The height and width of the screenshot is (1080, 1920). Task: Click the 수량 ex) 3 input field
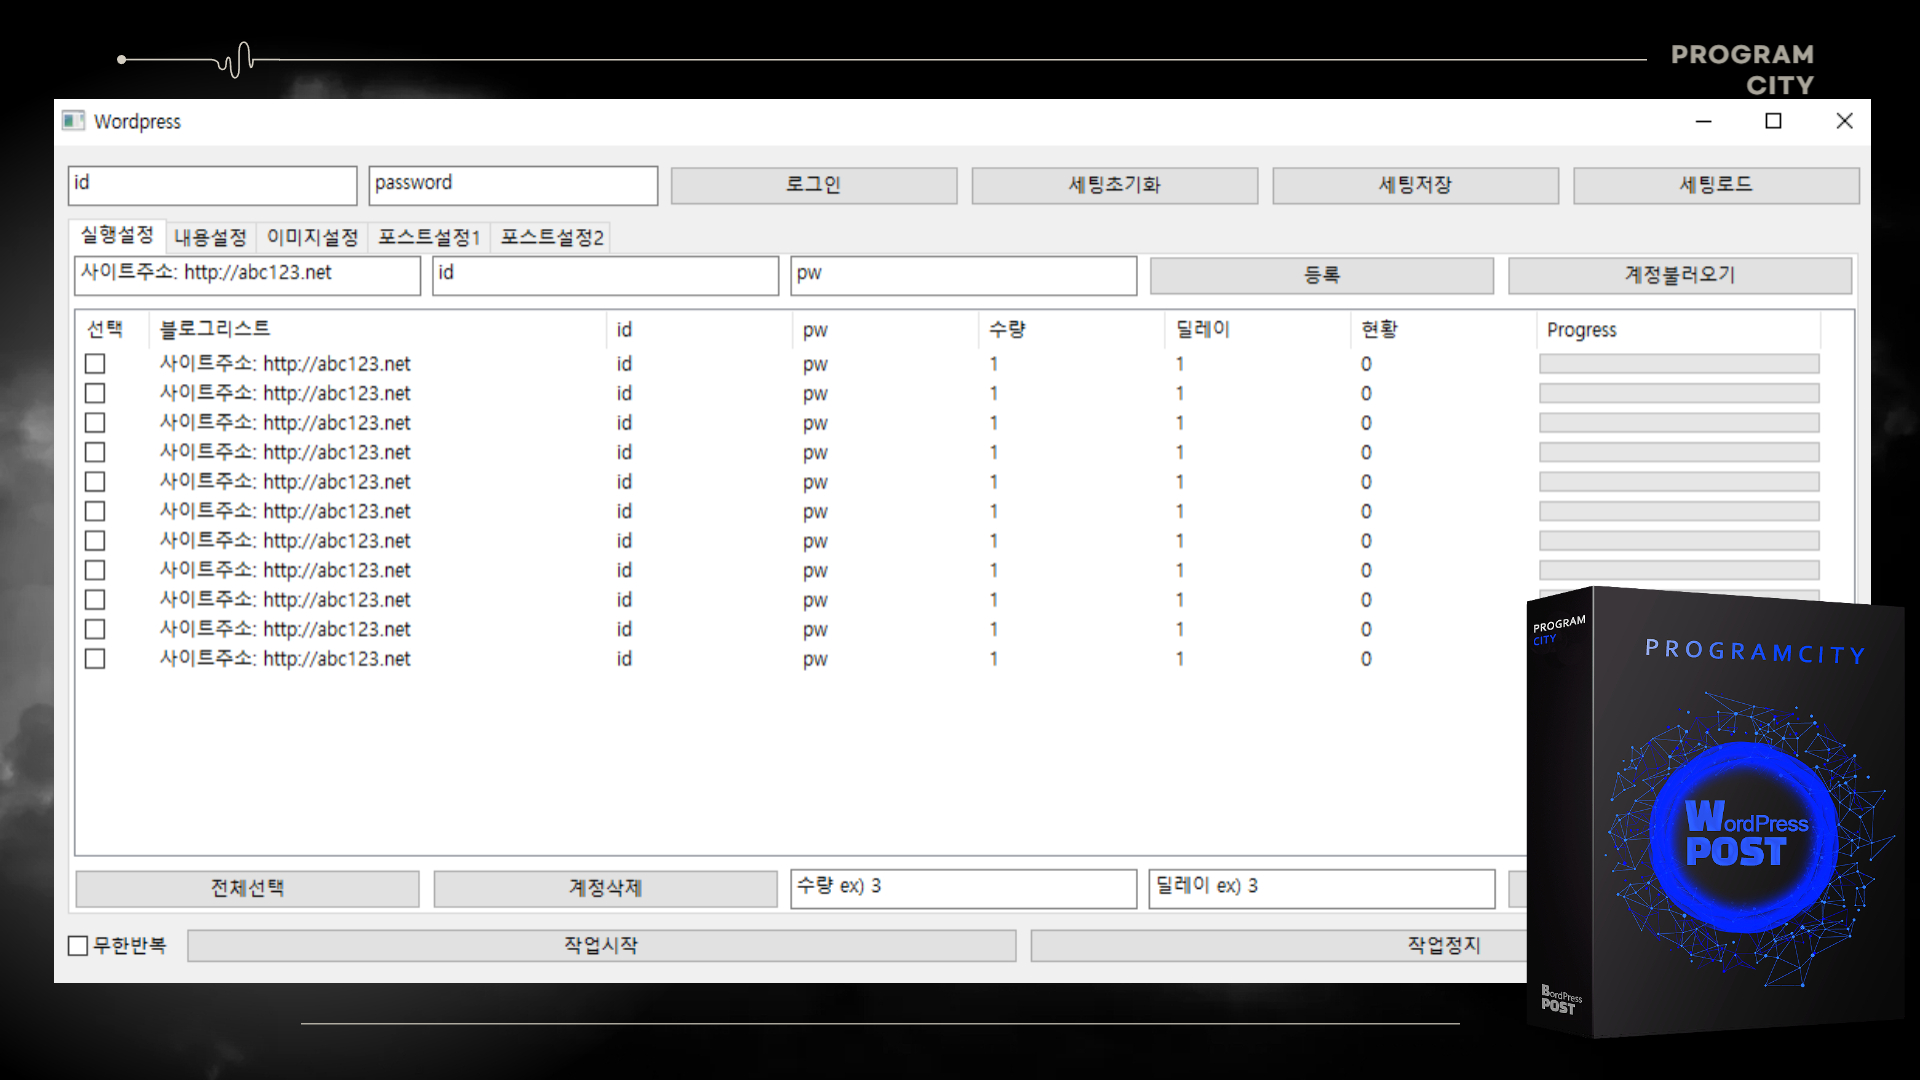[x=963, y=888]
